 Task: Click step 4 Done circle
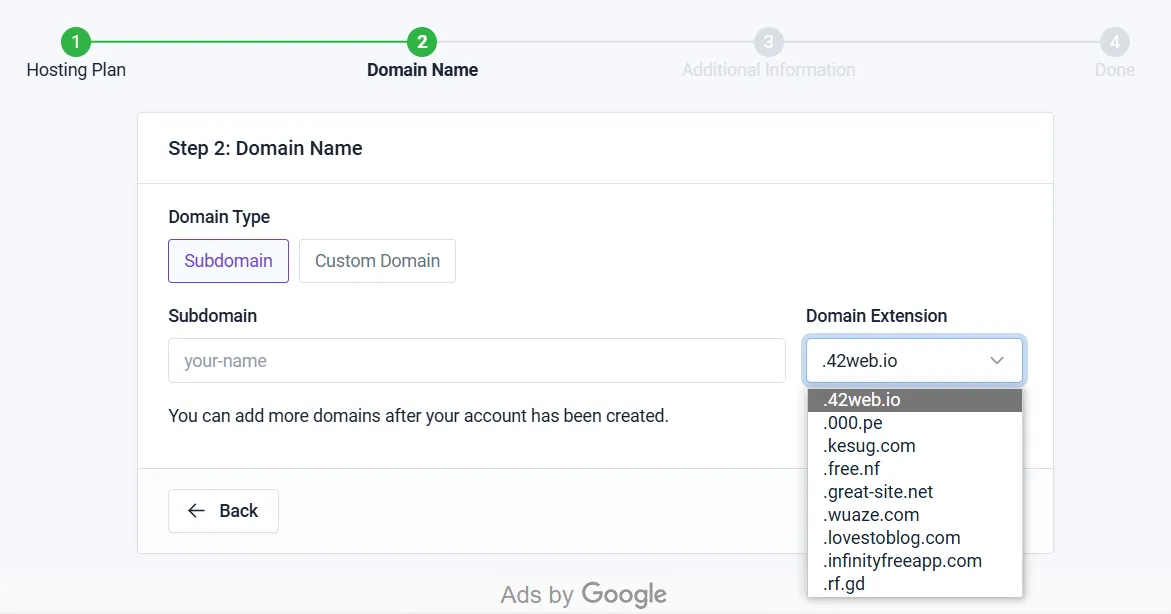1114,42
